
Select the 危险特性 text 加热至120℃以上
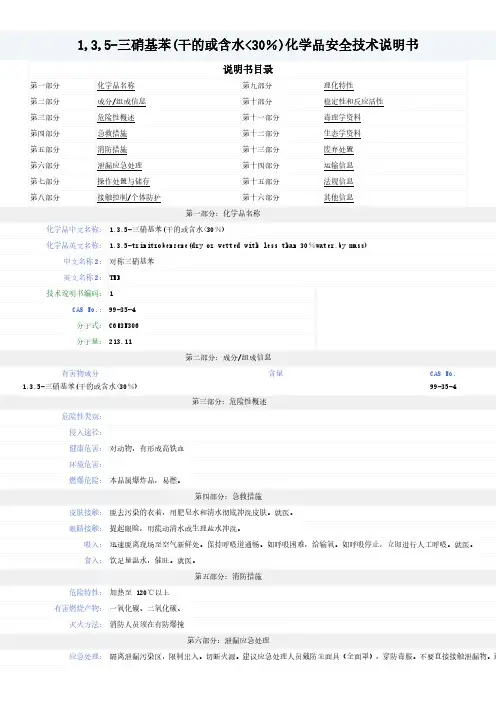click(x=139, y=592)
